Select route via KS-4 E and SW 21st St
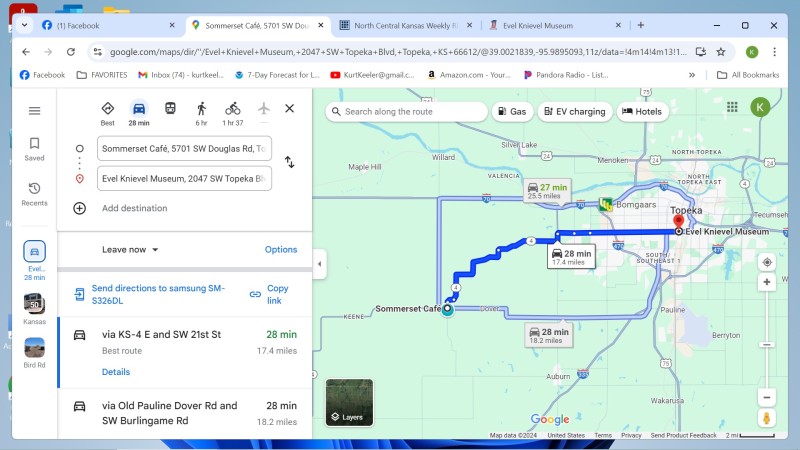Screen dimensions: 800x450 [186, 353]
